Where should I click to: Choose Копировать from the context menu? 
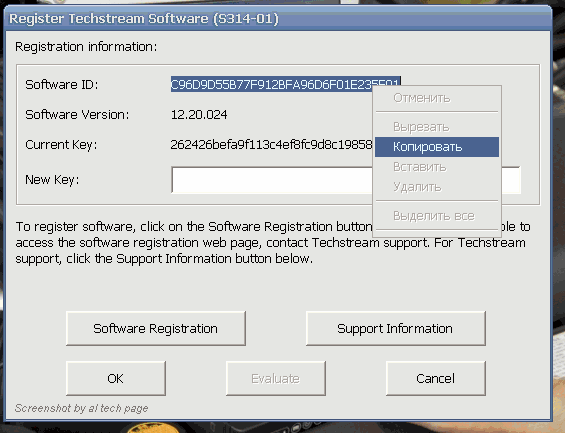pos(437,147)
